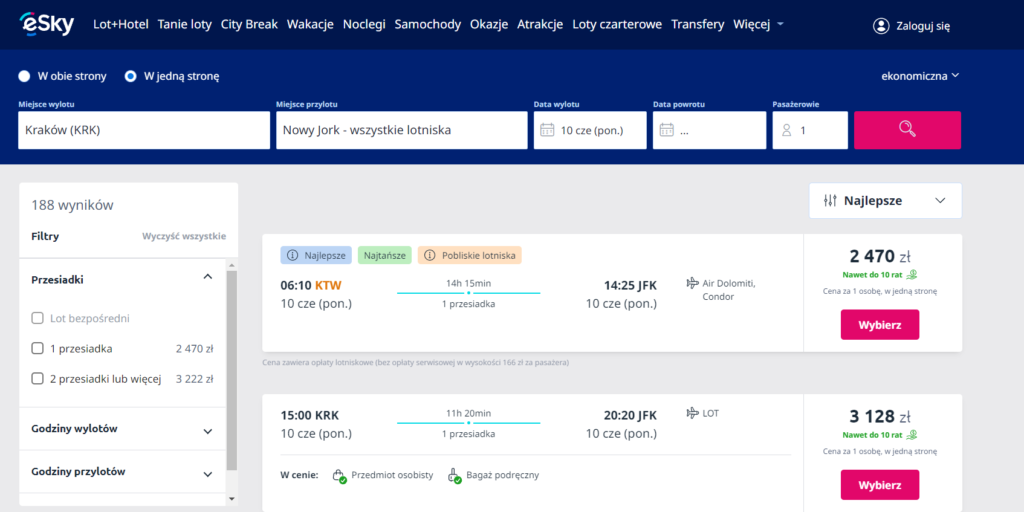The image size is (1024, 512).
Task: Open the City Break menu item
Action: [x=249, y=25]
